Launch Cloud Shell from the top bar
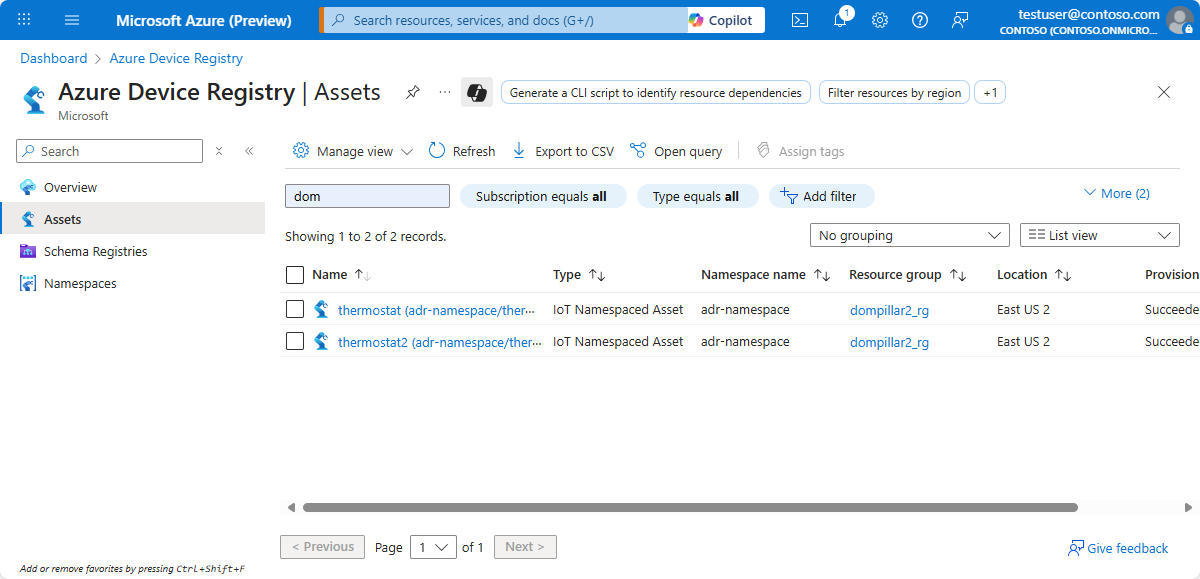The width and height of the screenshot is (1200, 579). coord(799,19)
